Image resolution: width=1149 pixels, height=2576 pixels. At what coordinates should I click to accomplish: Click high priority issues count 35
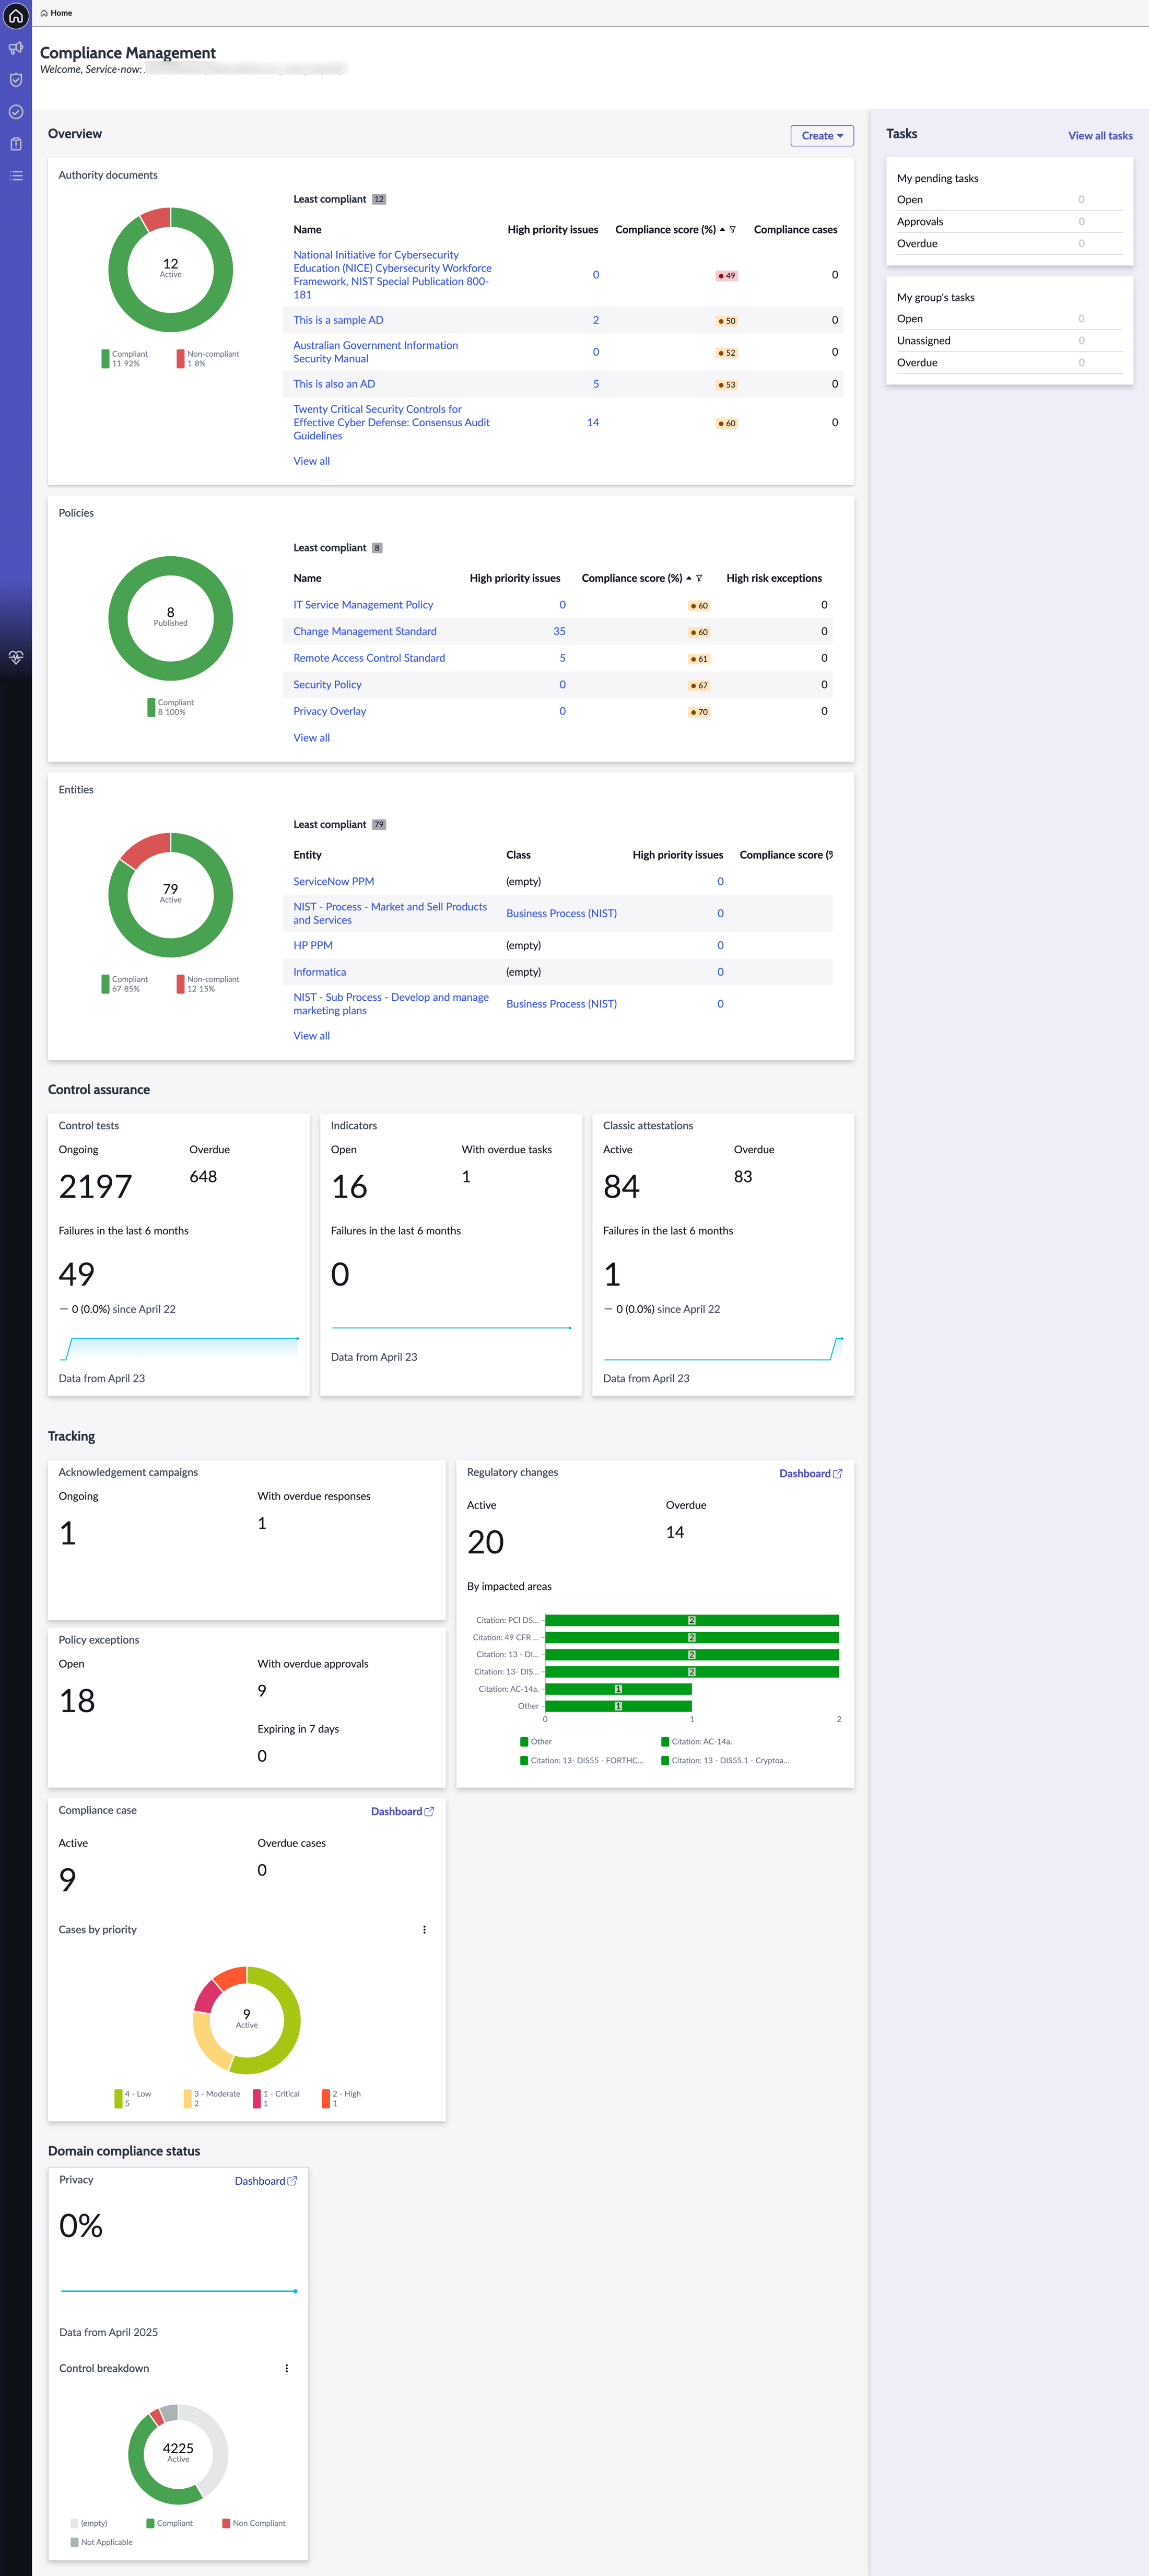[x=559, y=632]
